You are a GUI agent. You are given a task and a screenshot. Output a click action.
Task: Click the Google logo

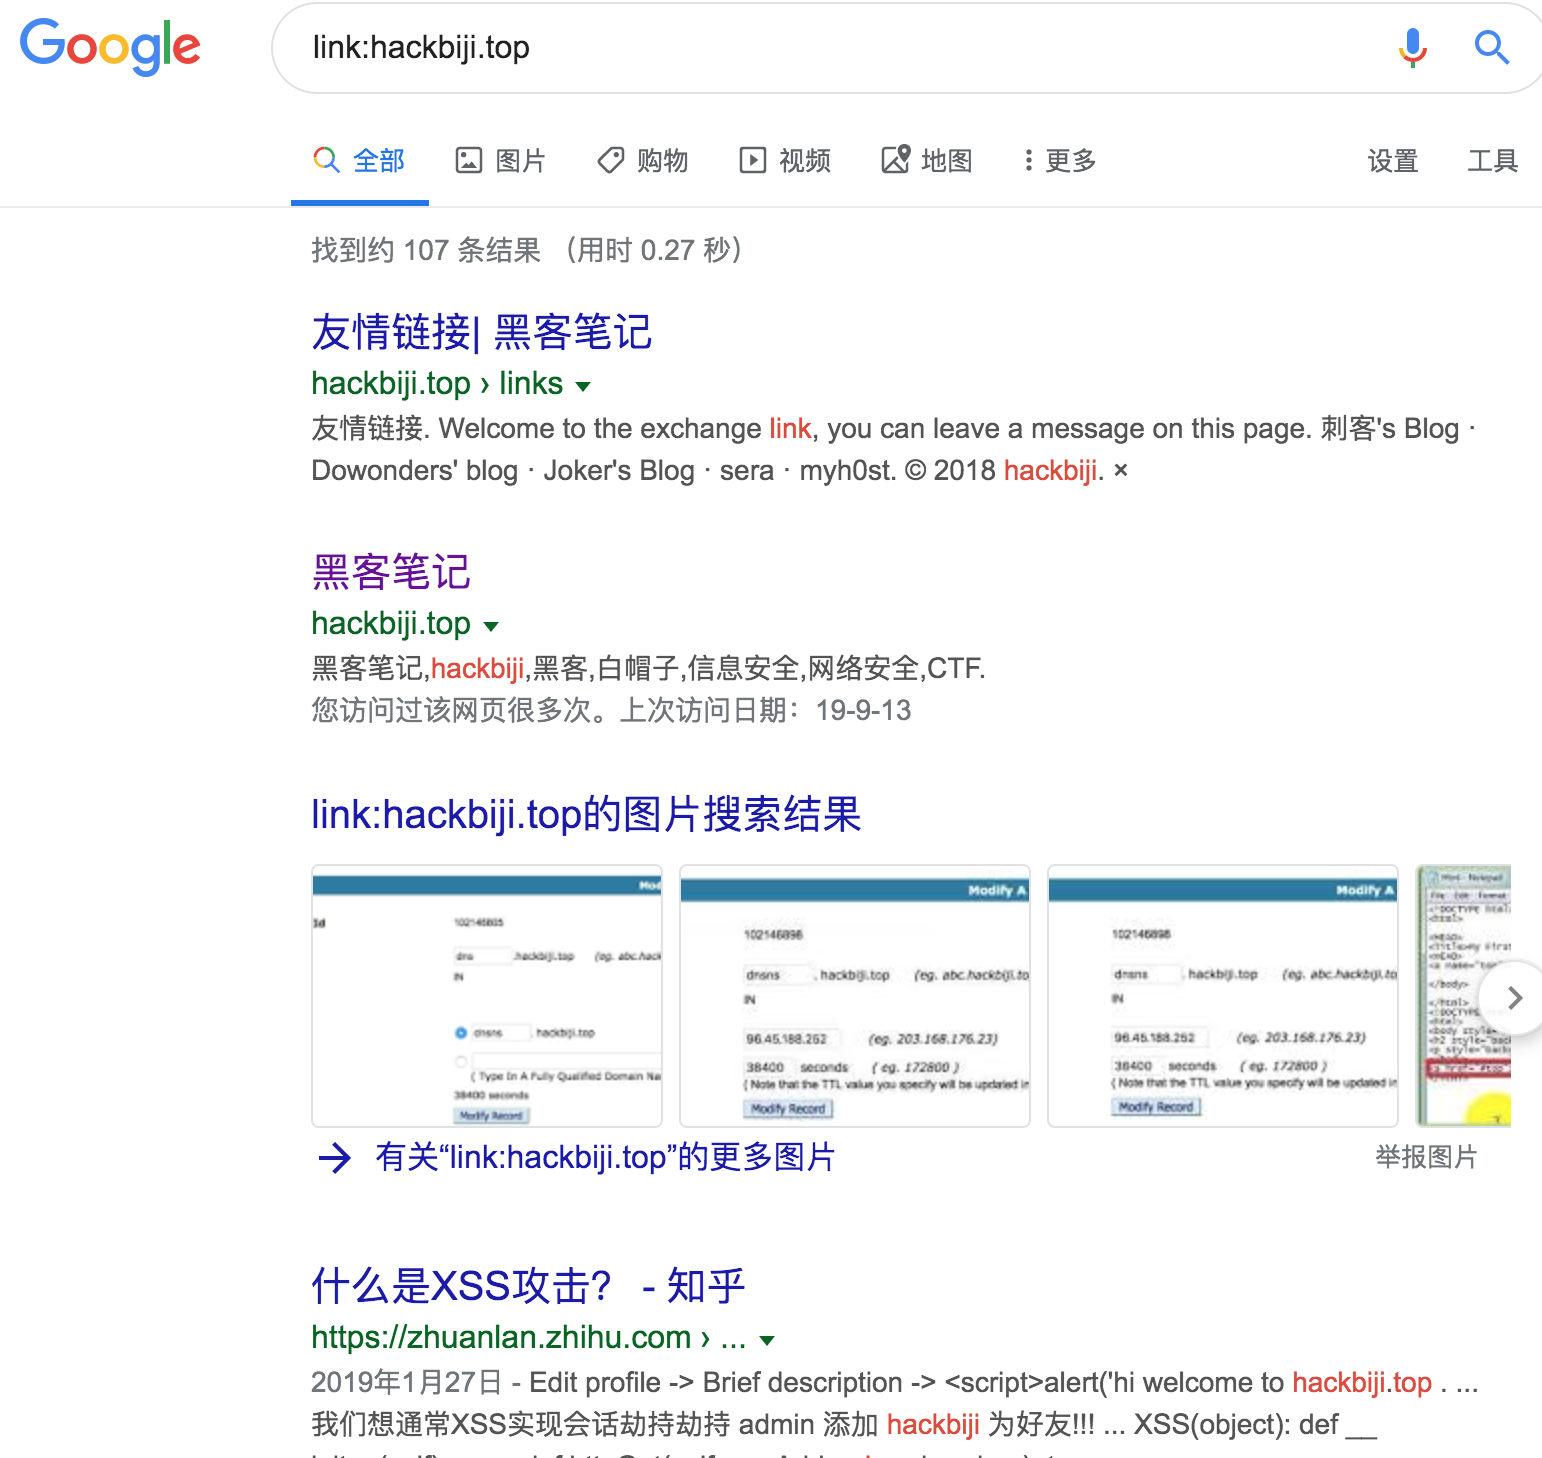pos(110,46)
